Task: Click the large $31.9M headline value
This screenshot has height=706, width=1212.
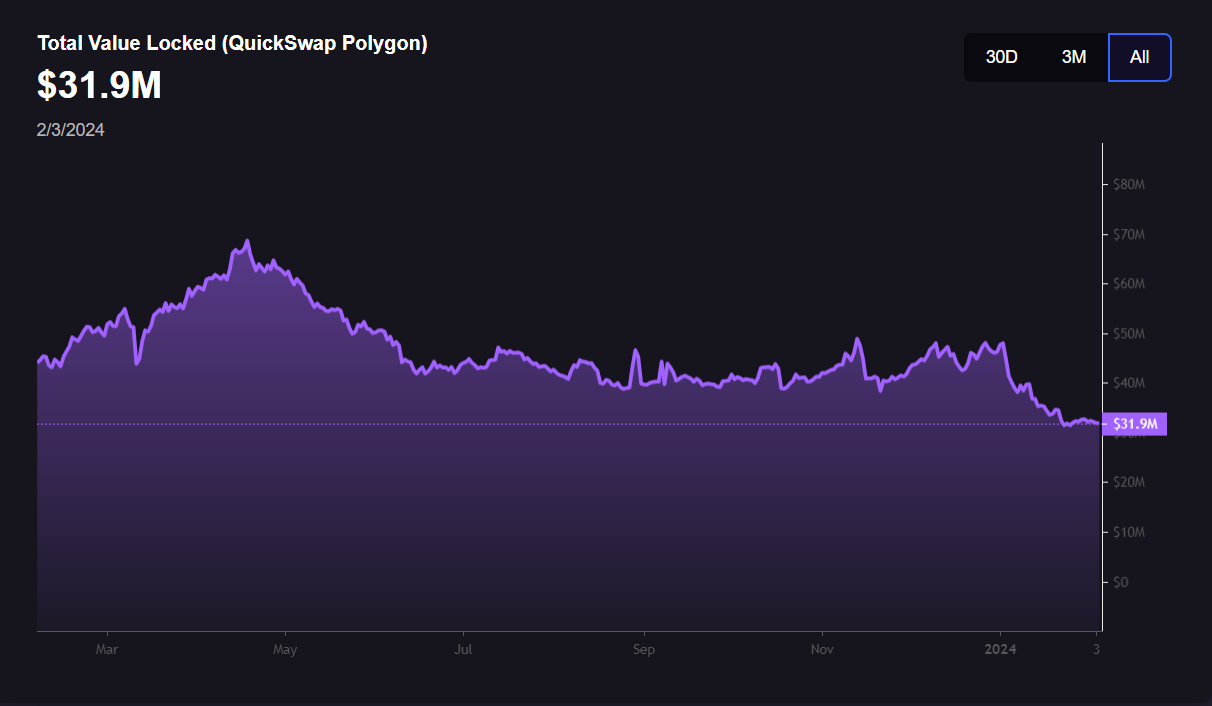Action: pyautogui.click(x=99, y=86)
